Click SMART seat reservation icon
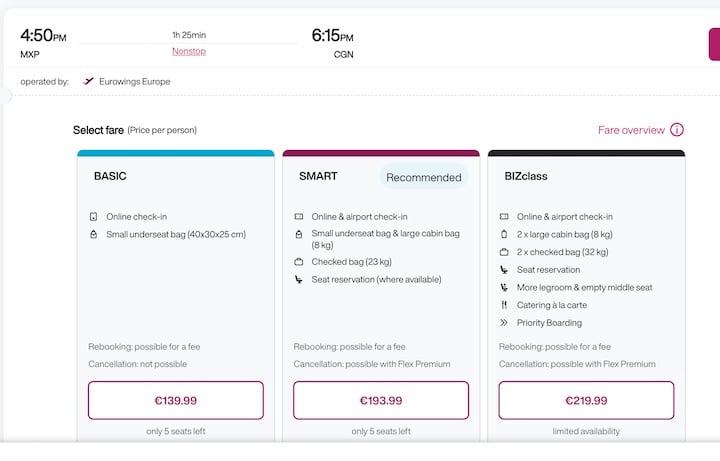This screenshot has height=461, width=720. coord(299,280)
